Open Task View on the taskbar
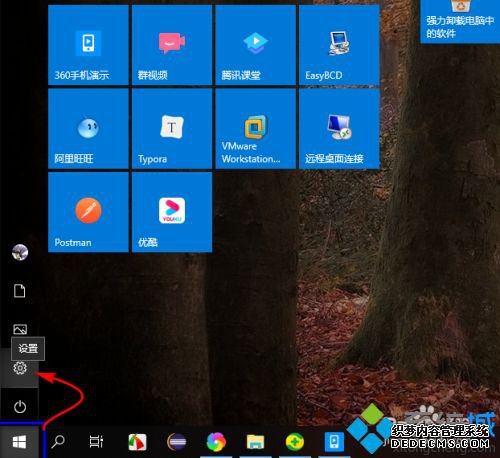Viewport: 500px width, 458px height. tap(96, 442)
